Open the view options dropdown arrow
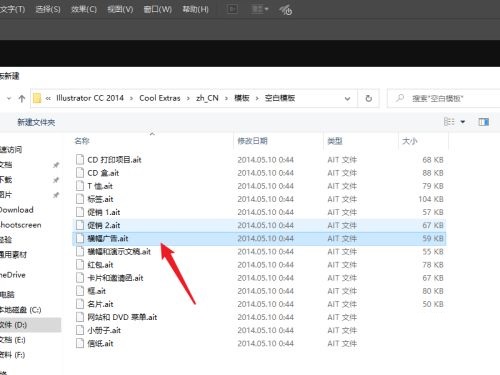This screenshot has width=500, height=375. tap(463, 122)
